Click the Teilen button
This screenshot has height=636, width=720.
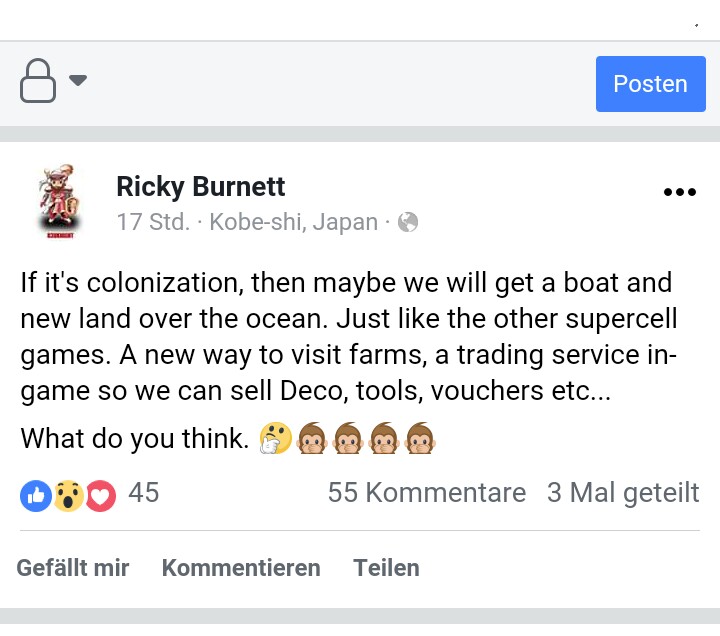386,568
